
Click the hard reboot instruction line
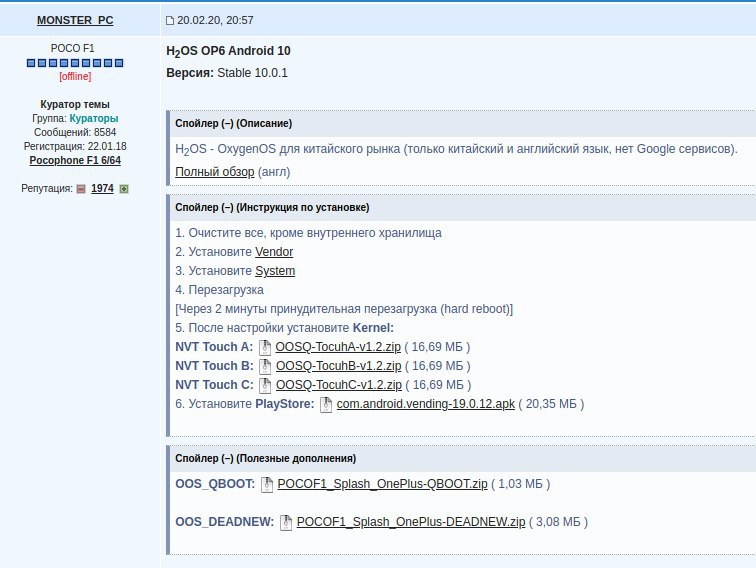[344, 309]
